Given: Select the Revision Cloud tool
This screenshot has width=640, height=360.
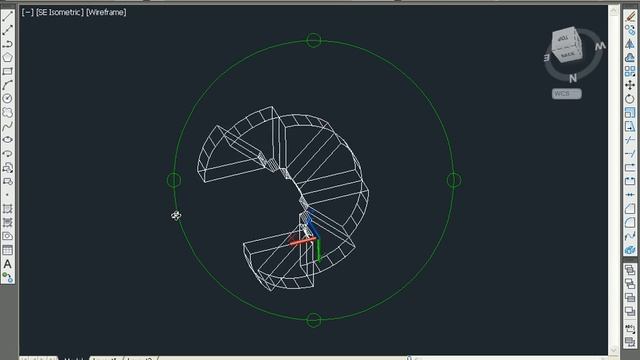Looking at the screenshot, I should click(x=7, y=112).
